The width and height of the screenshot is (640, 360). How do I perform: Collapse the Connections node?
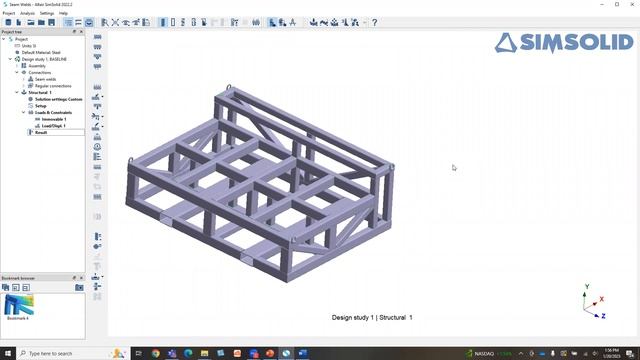17,72
